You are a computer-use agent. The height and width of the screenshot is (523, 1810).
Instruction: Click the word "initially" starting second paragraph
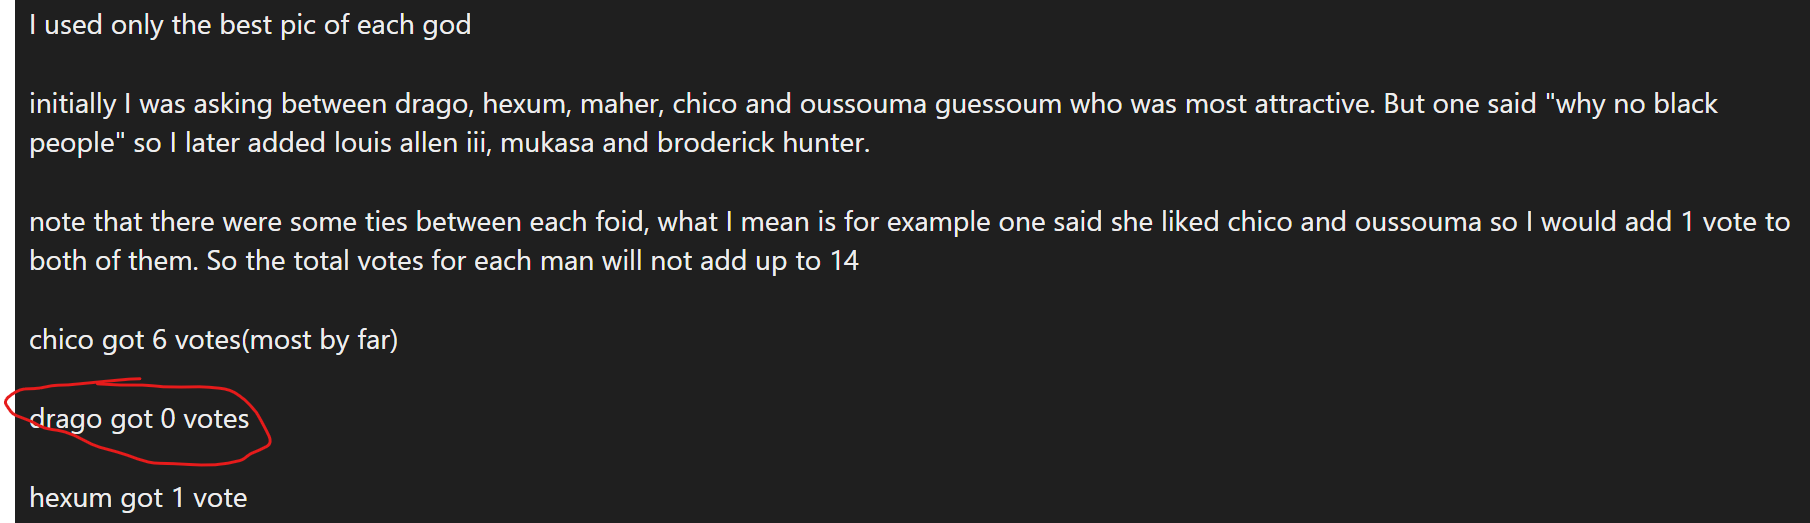point(72,104)
